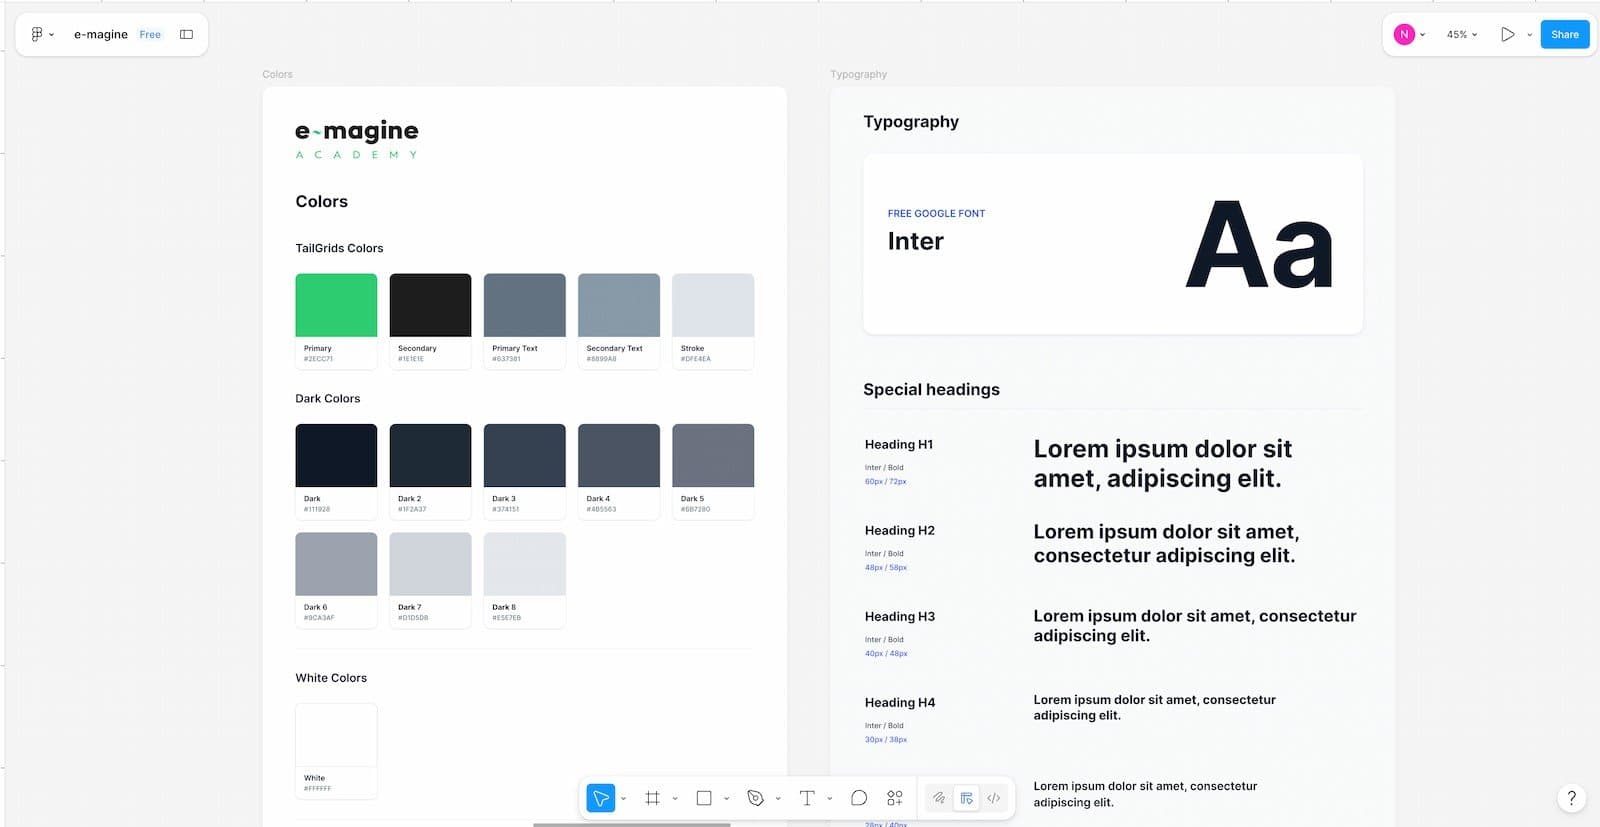Select the Text tool
The width and height of the screenshot is (1600, 827).
point(807,798)
